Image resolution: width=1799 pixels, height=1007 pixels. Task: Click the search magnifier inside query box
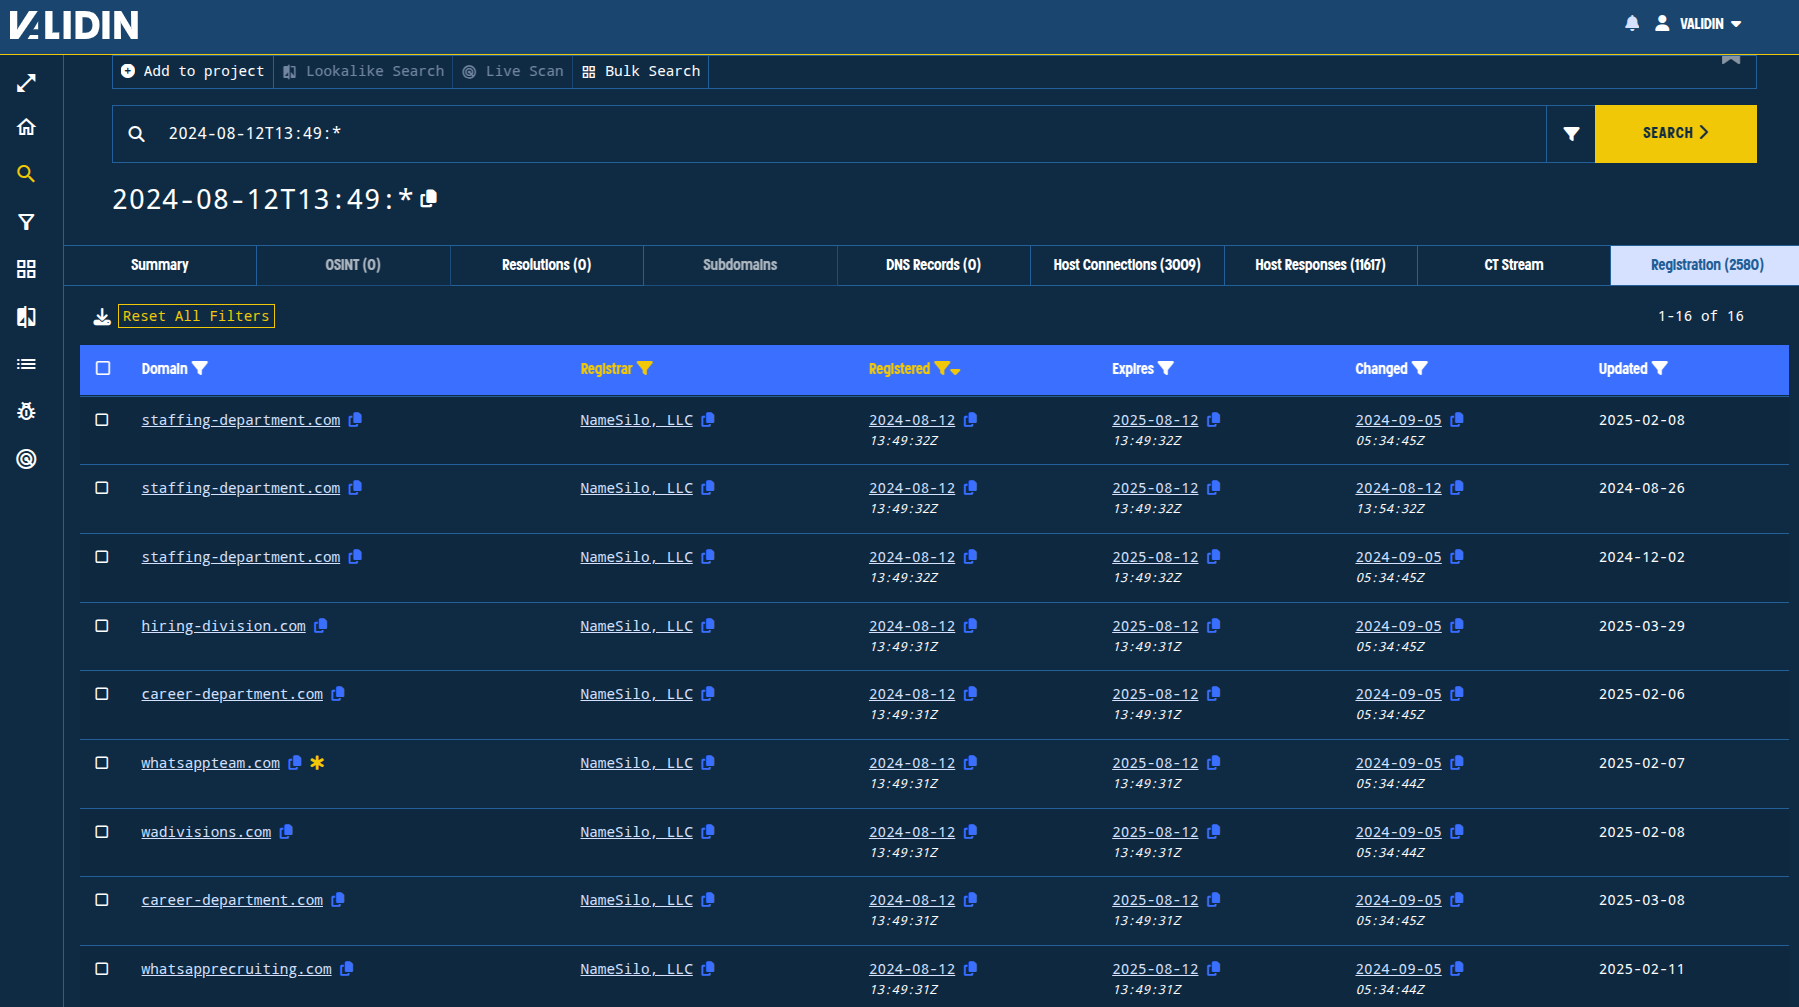pyautogui.click(x=137, y=134)
